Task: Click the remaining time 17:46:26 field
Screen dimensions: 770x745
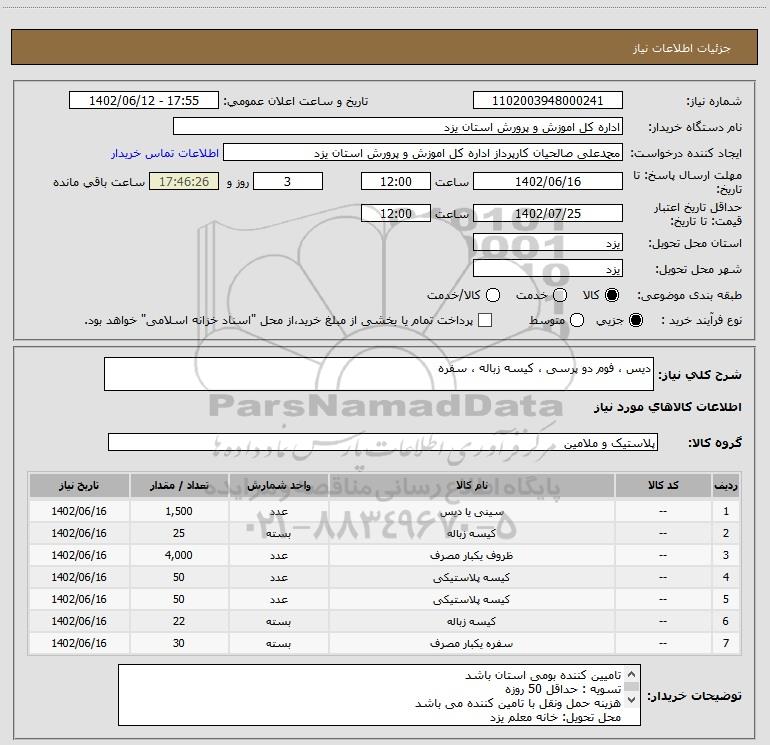Action: point(184,181)
